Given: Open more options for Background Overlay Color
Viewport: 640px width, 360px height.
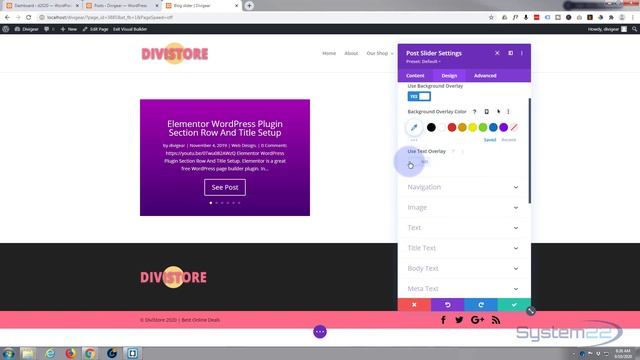Looking at the screenshot, I should coord(508,111).
